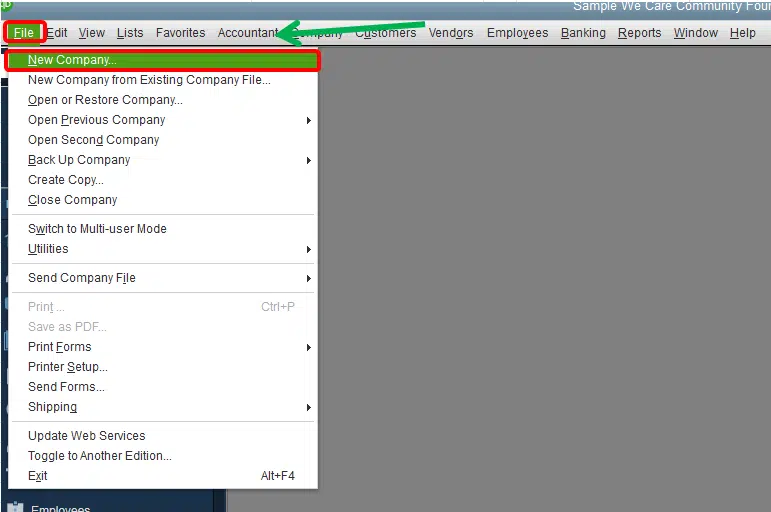This screenshot has width=771, height=512.
Task: Expand Open Previous Company submenu
Action: (163, 120)
